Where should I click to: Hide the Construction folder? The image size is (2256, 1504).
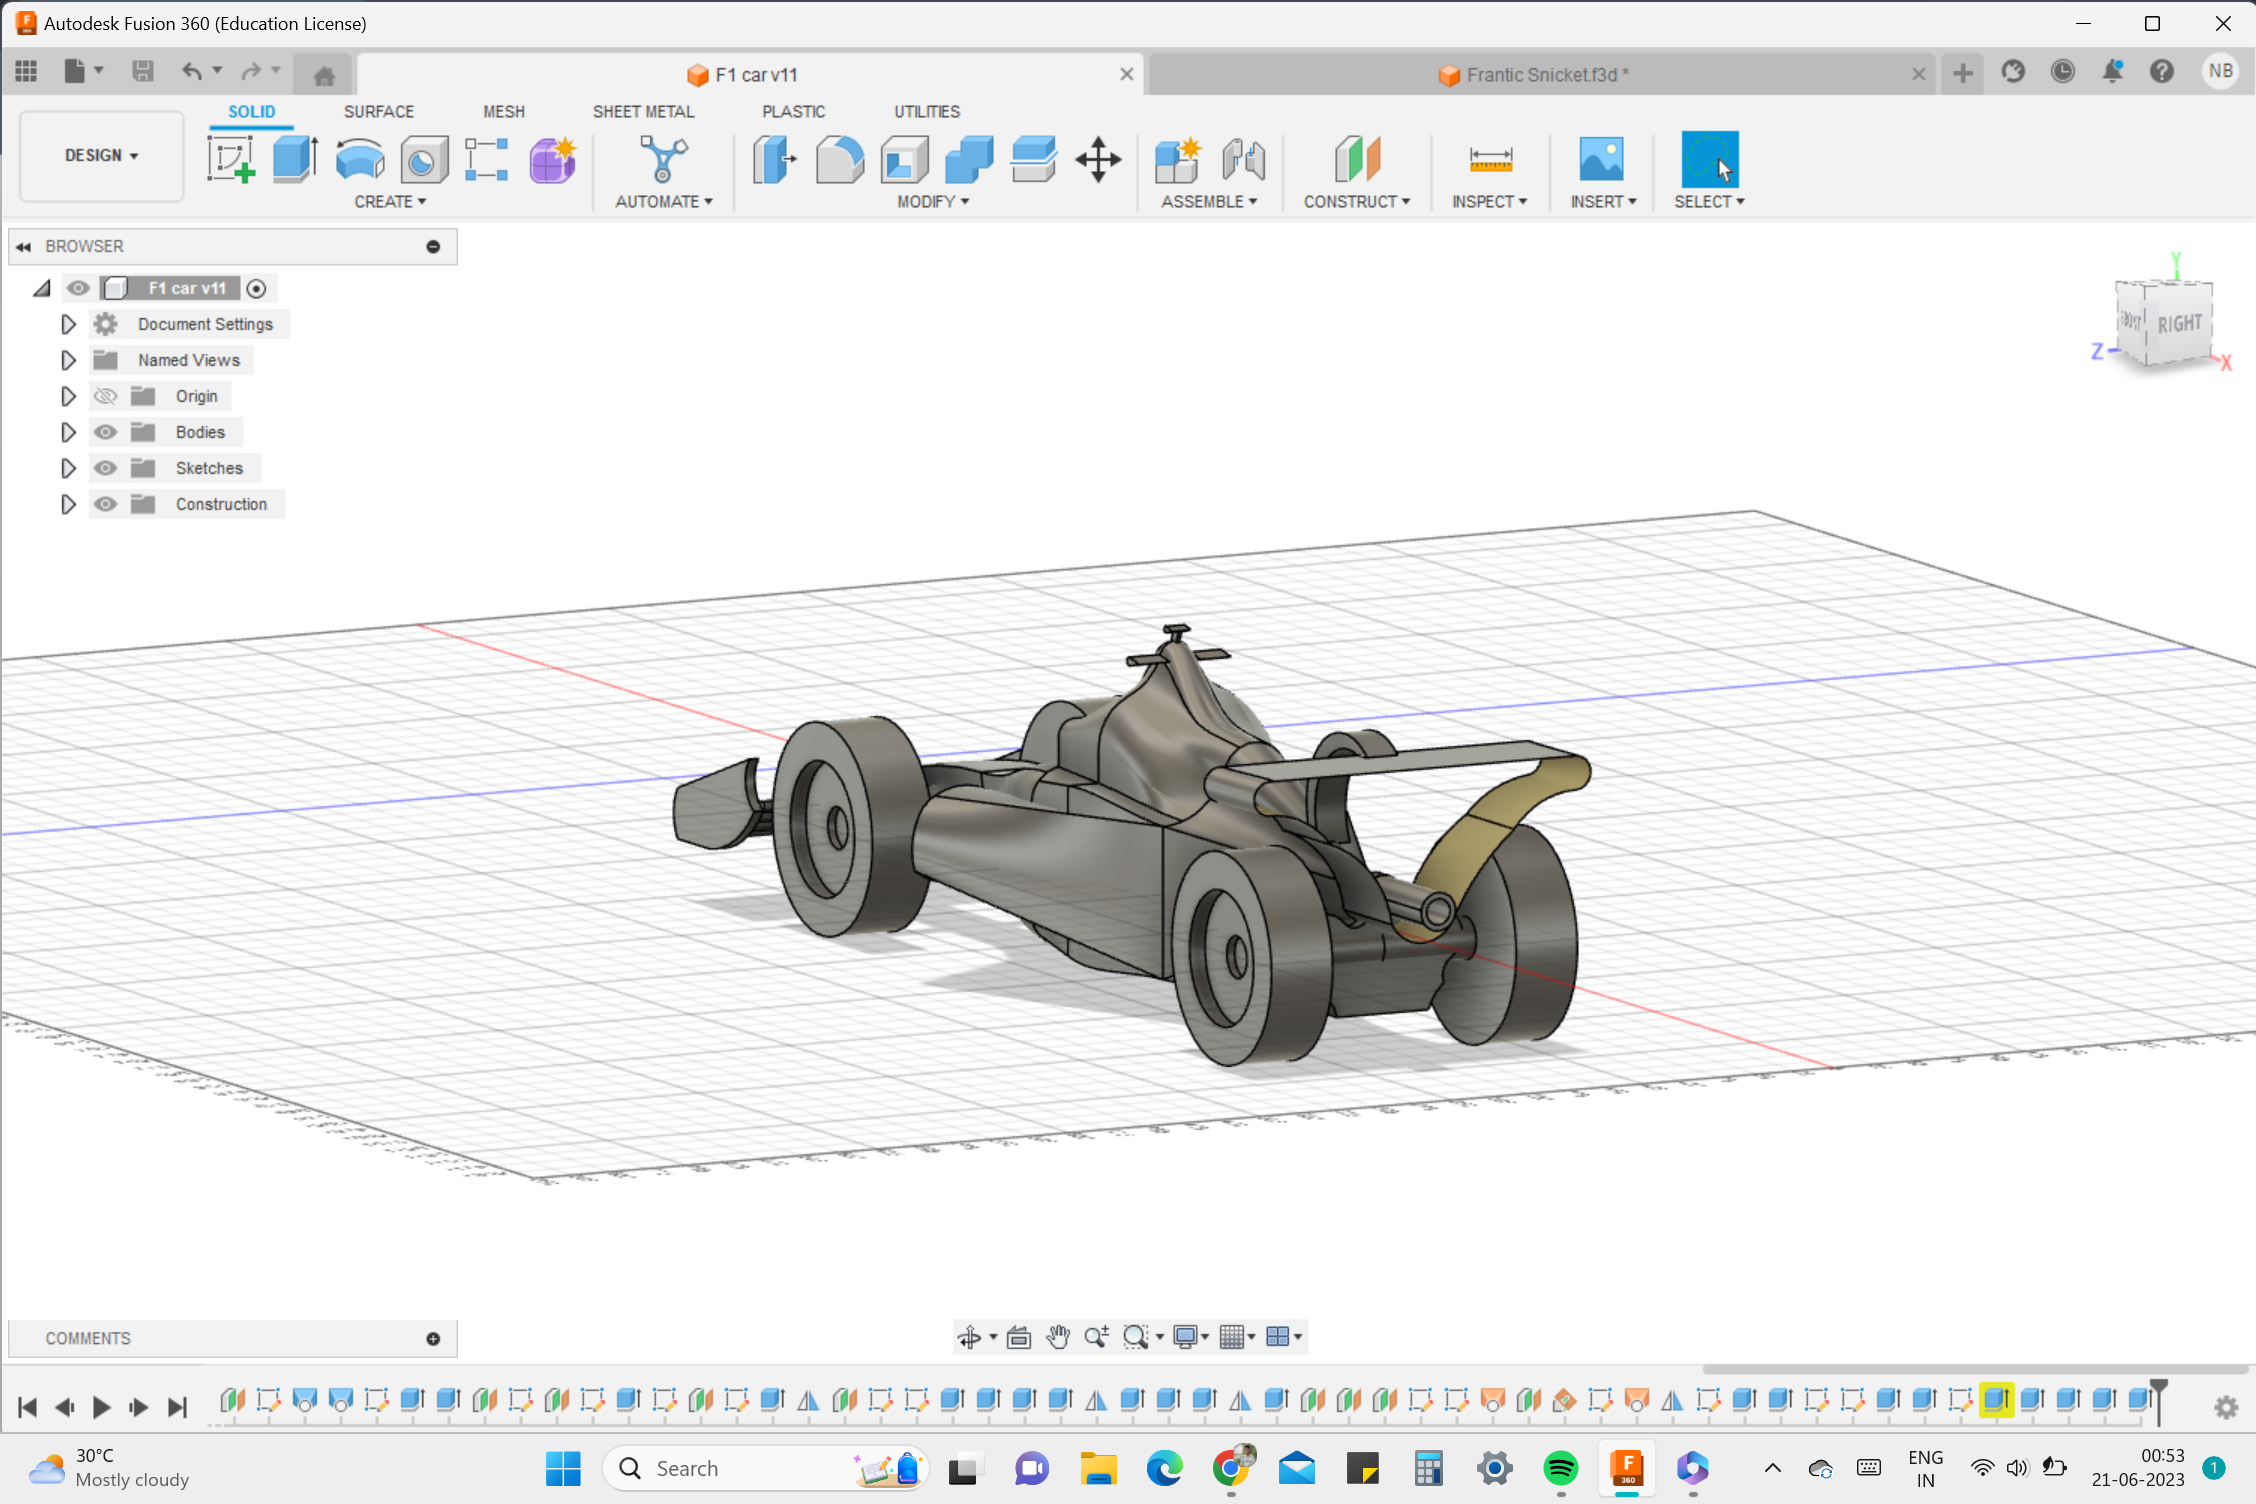coord(105,504)
